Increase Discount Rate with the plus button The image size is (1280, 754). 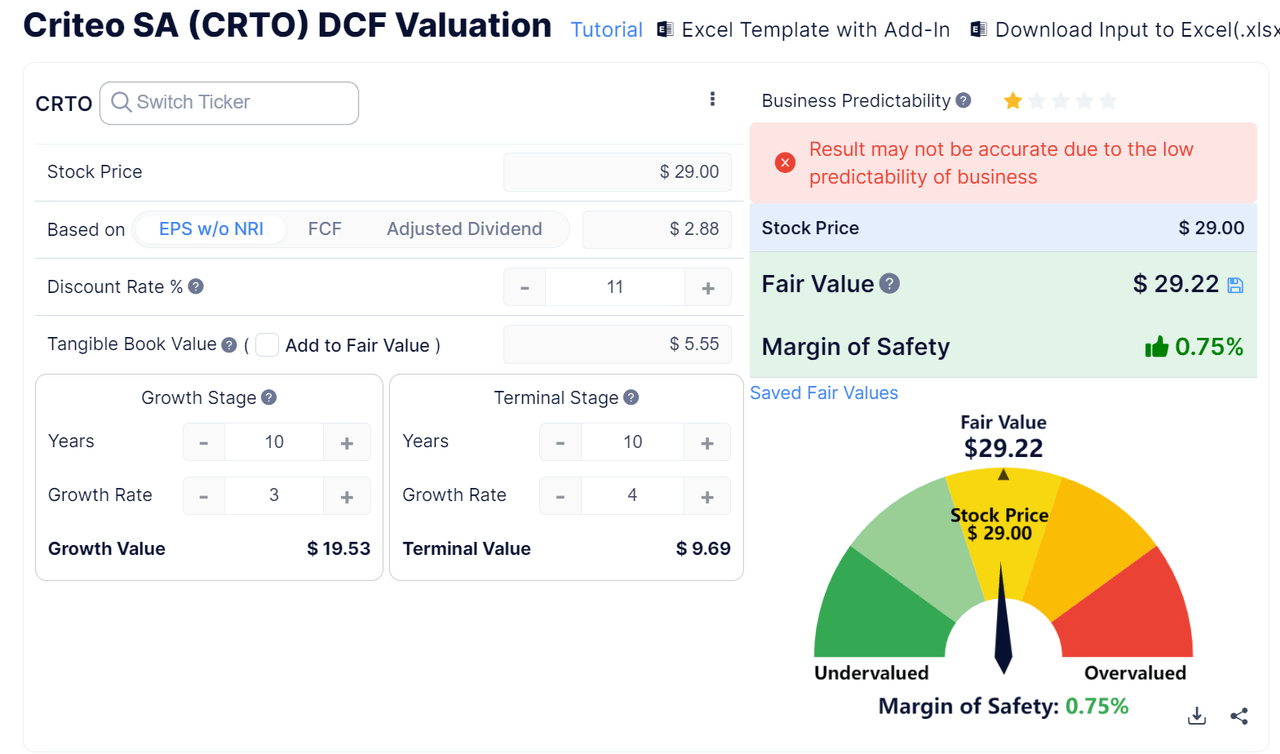[x=708, y=287]
